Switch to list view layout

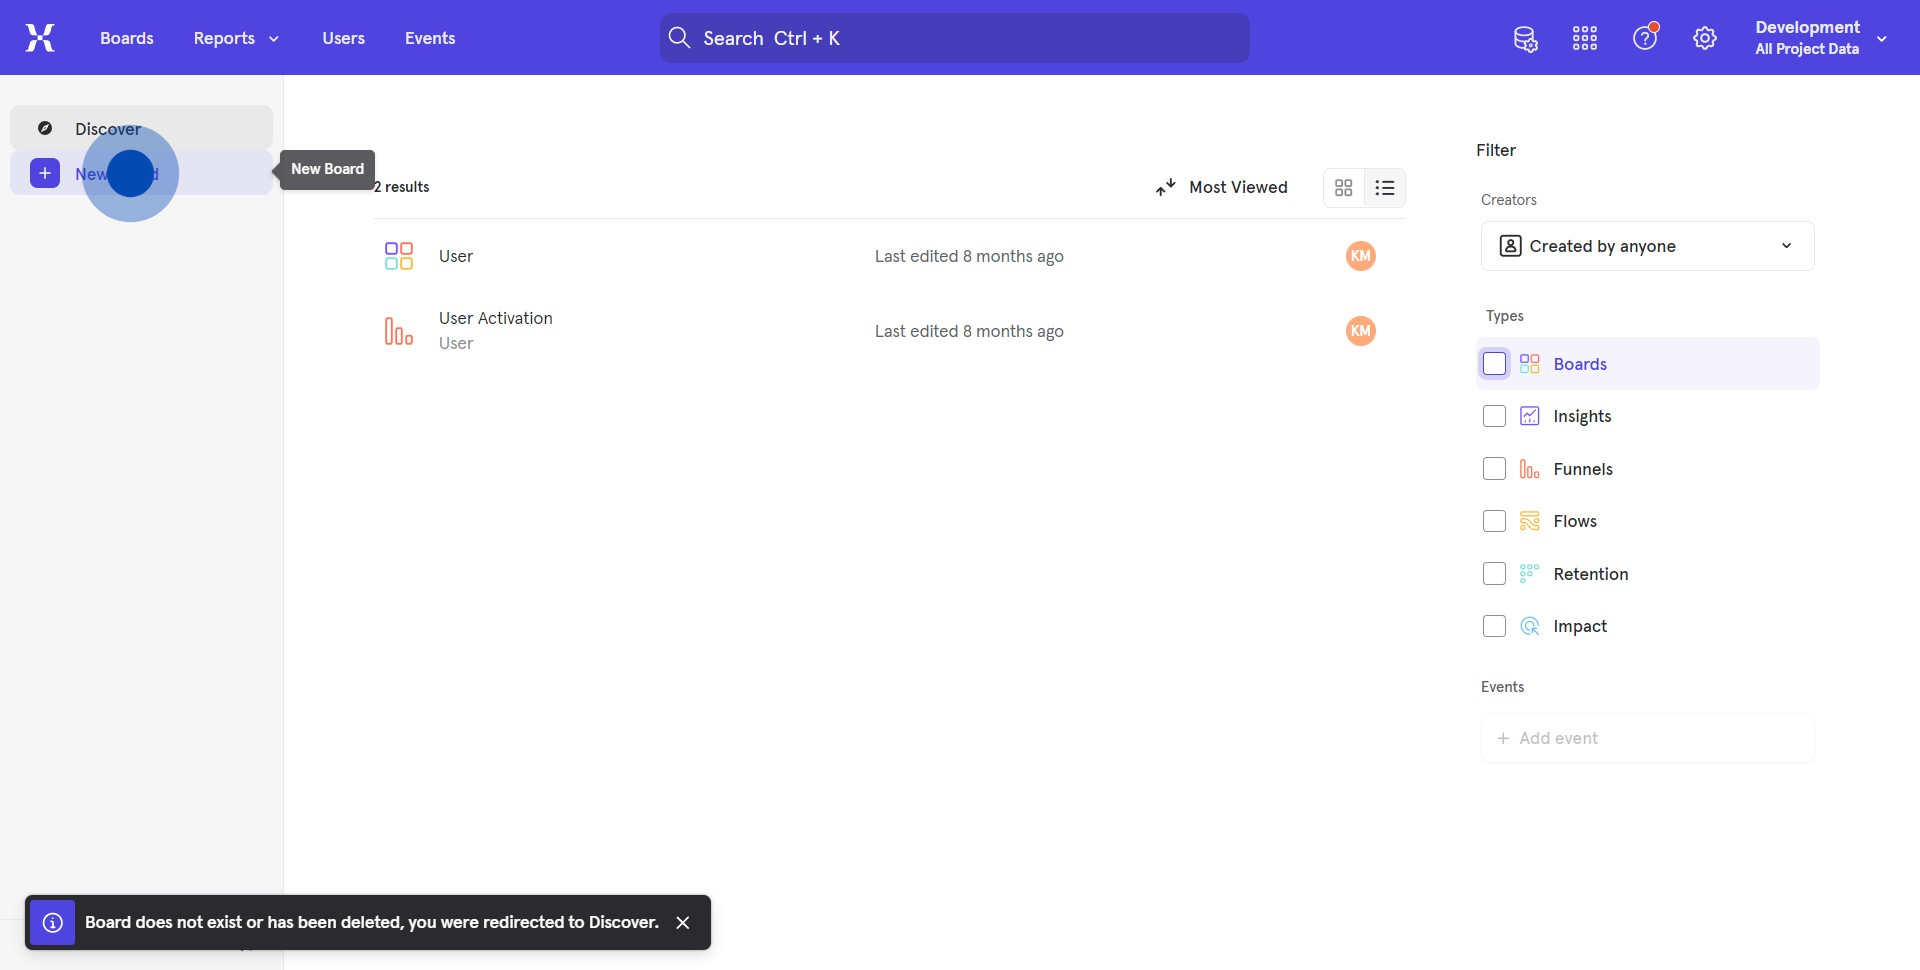click(x=1385, y=188)
